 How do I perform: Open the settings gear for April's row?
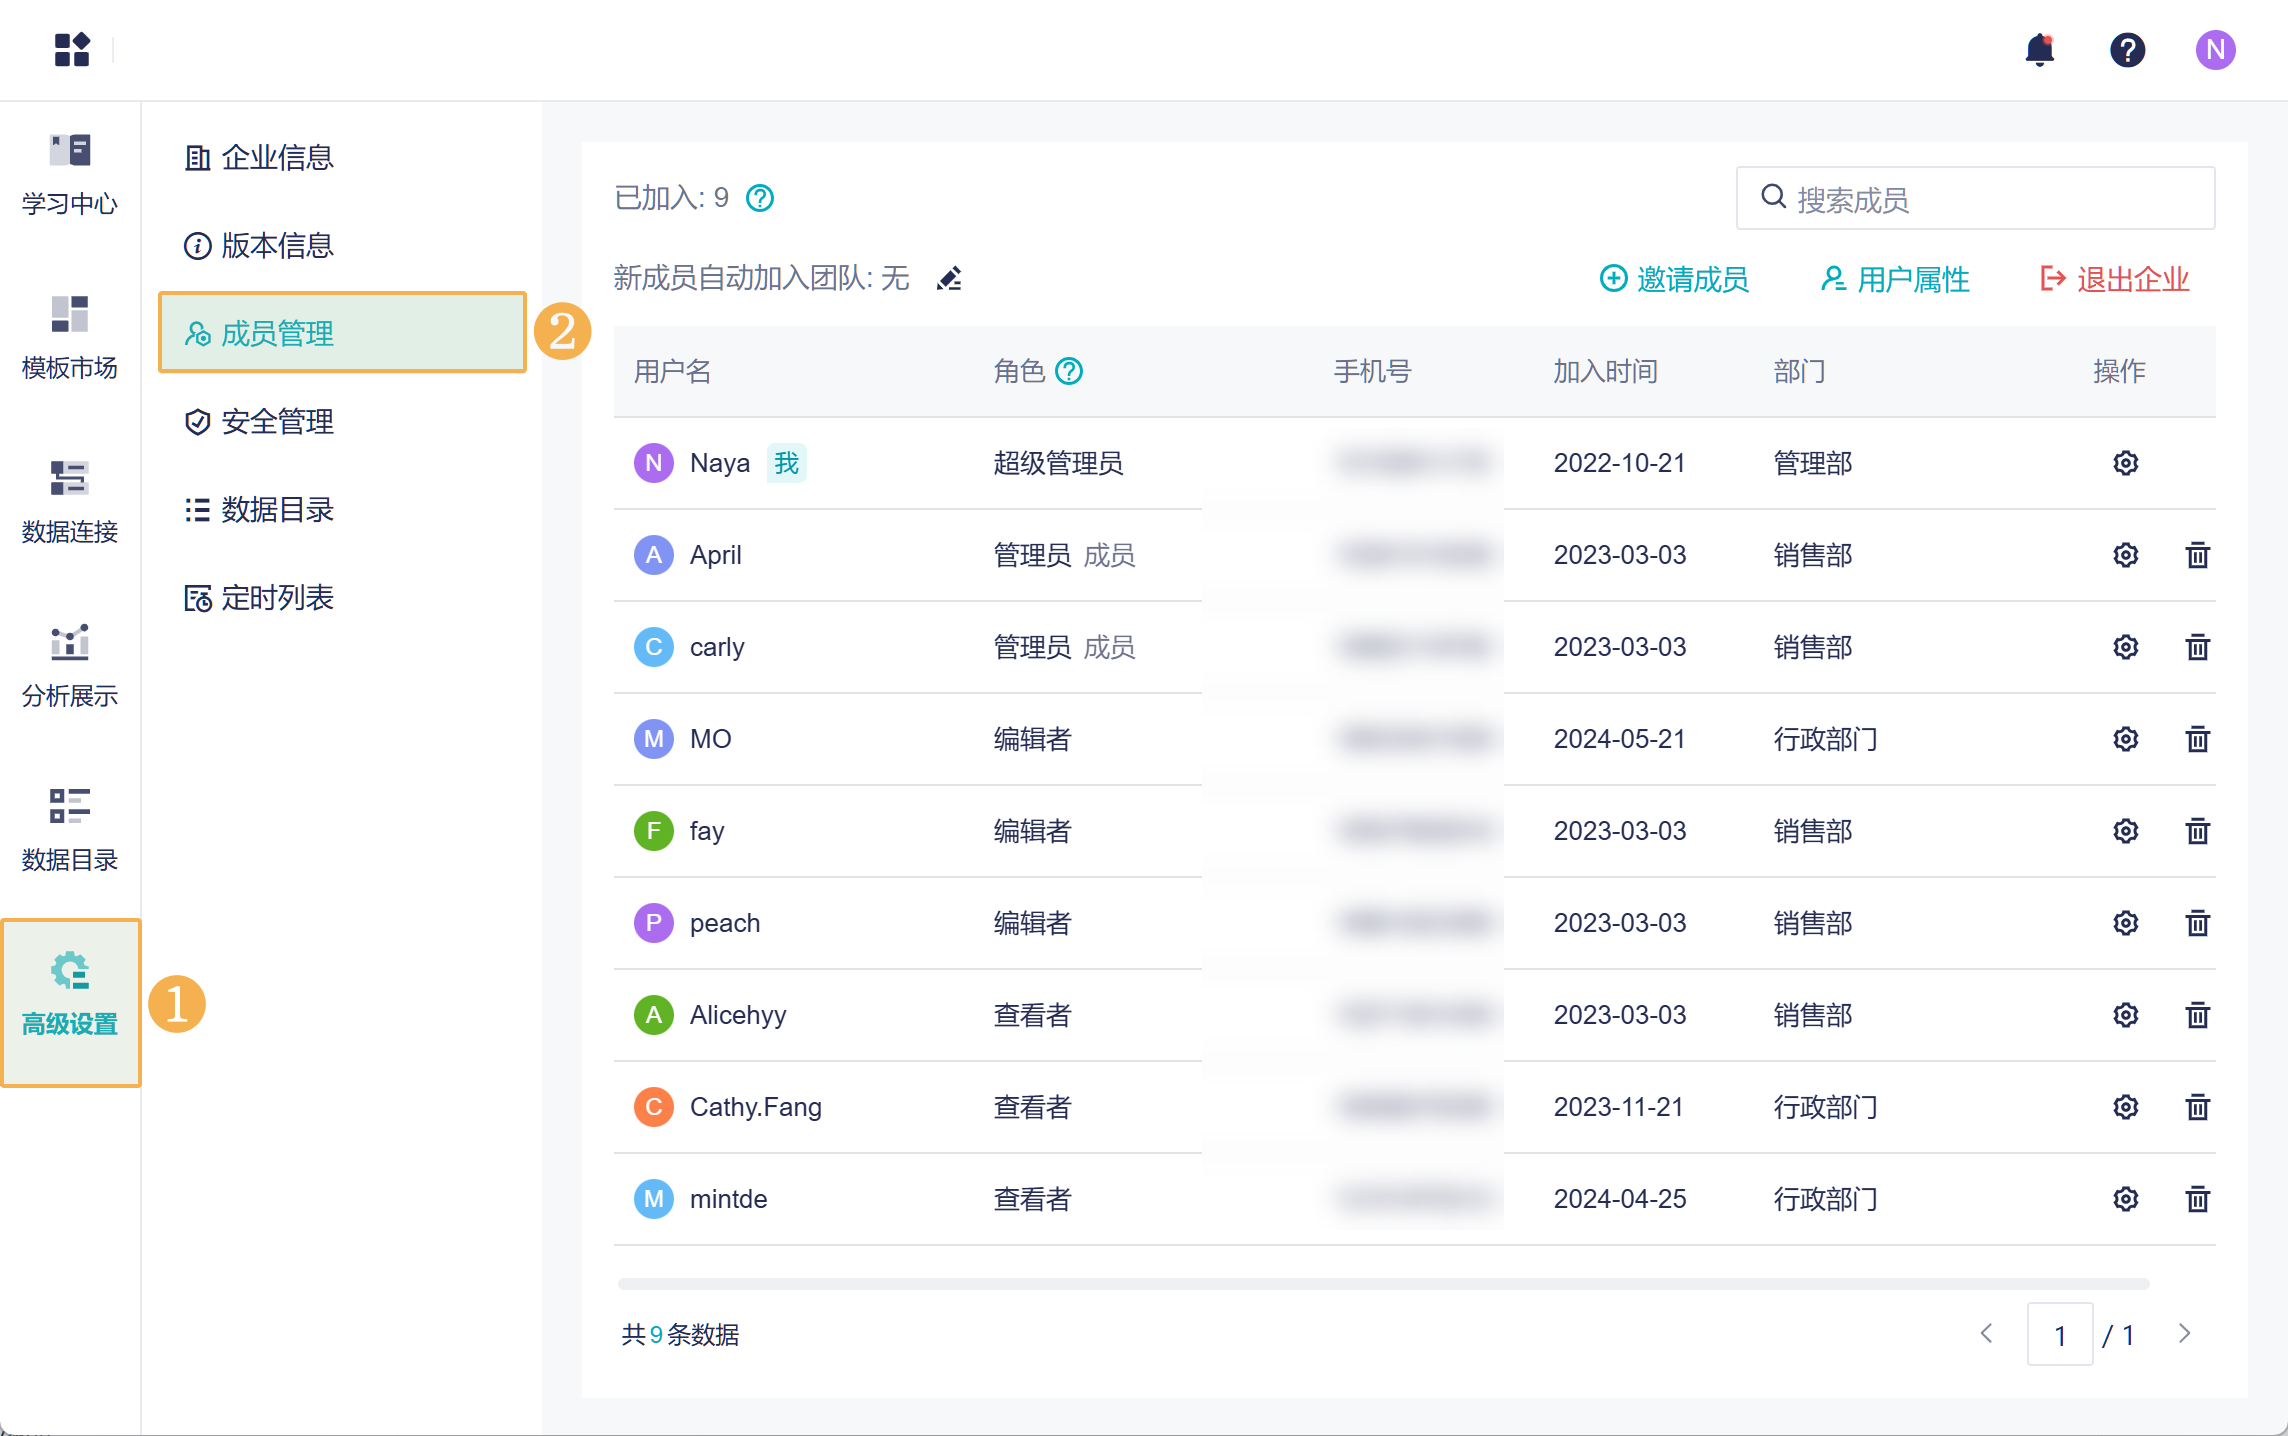click(2125, 555)
